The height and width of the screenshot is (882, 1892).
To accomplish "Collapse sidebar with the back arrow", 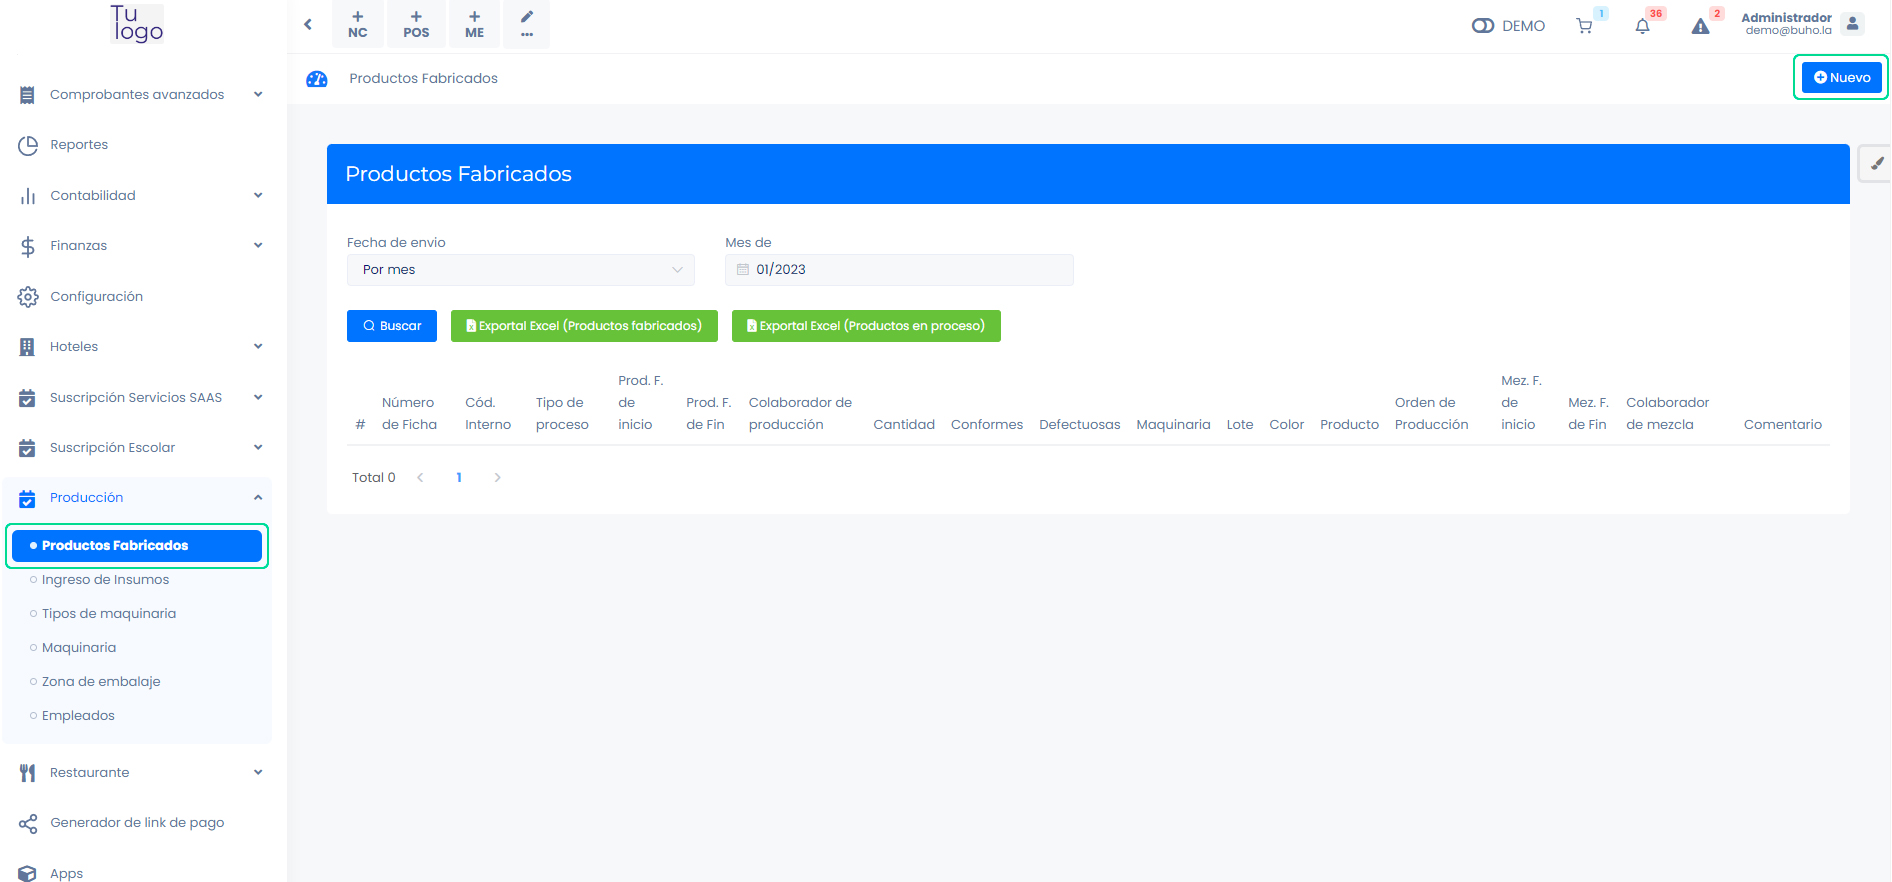I will (308, 24).
